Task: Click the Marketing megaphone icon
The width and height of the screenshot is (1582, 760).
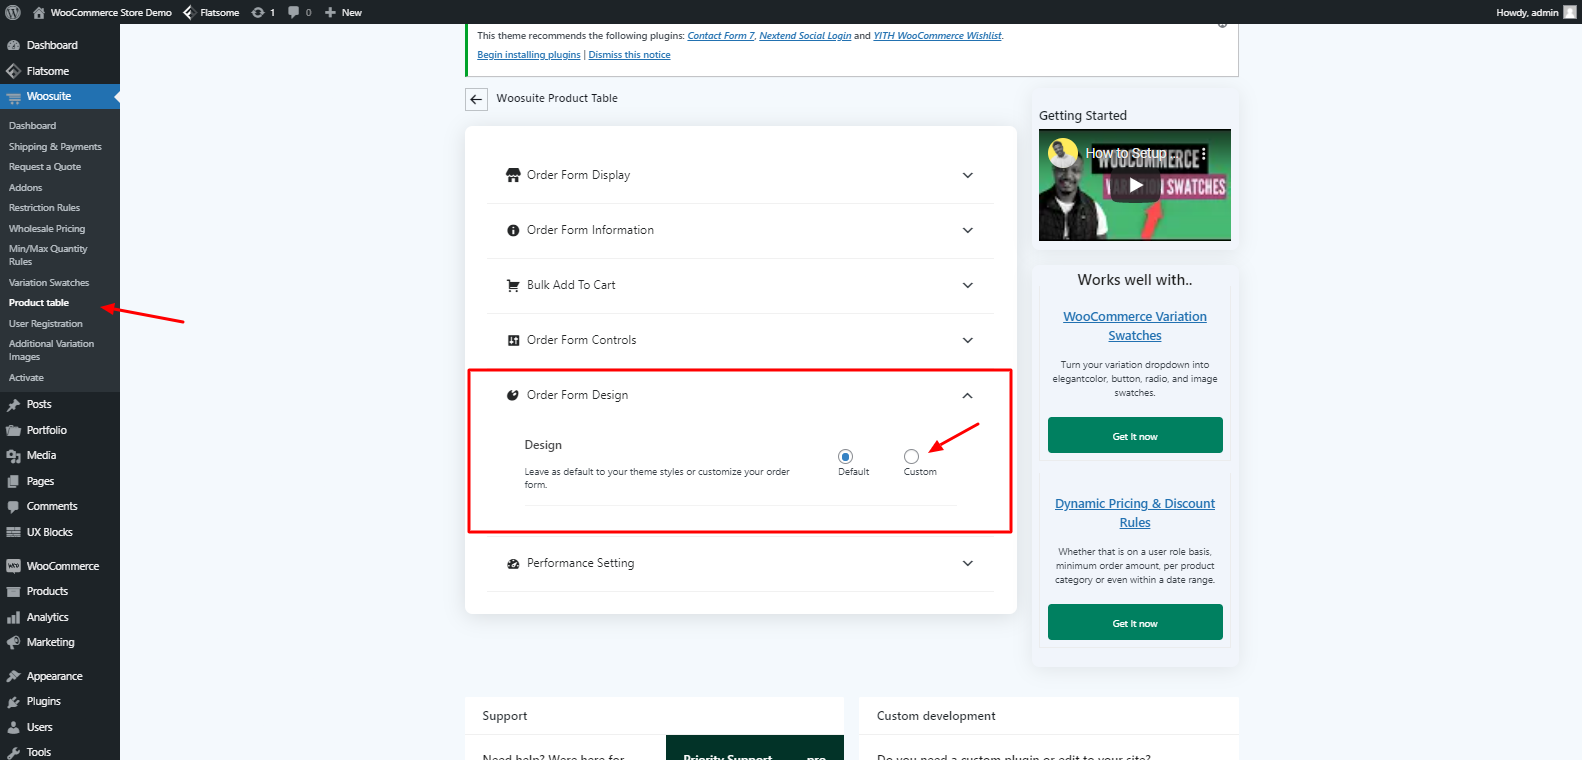Action: coord(13,643)
